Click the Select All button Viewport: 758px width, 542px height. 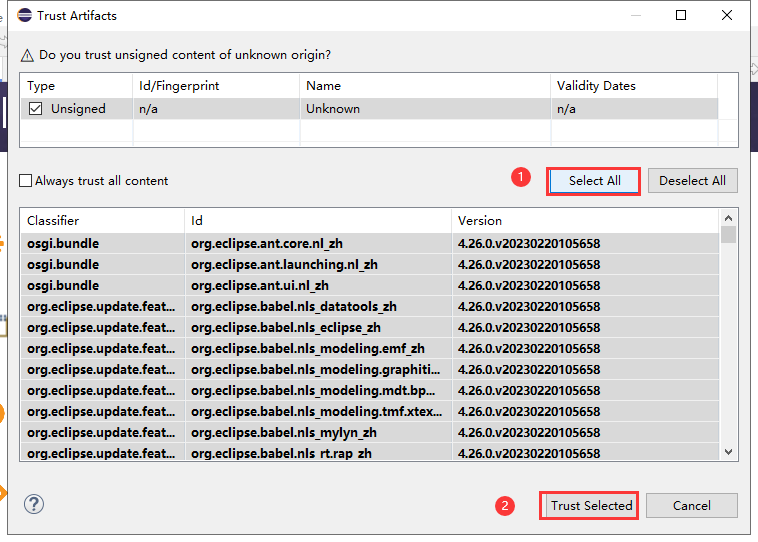[594, 181]
